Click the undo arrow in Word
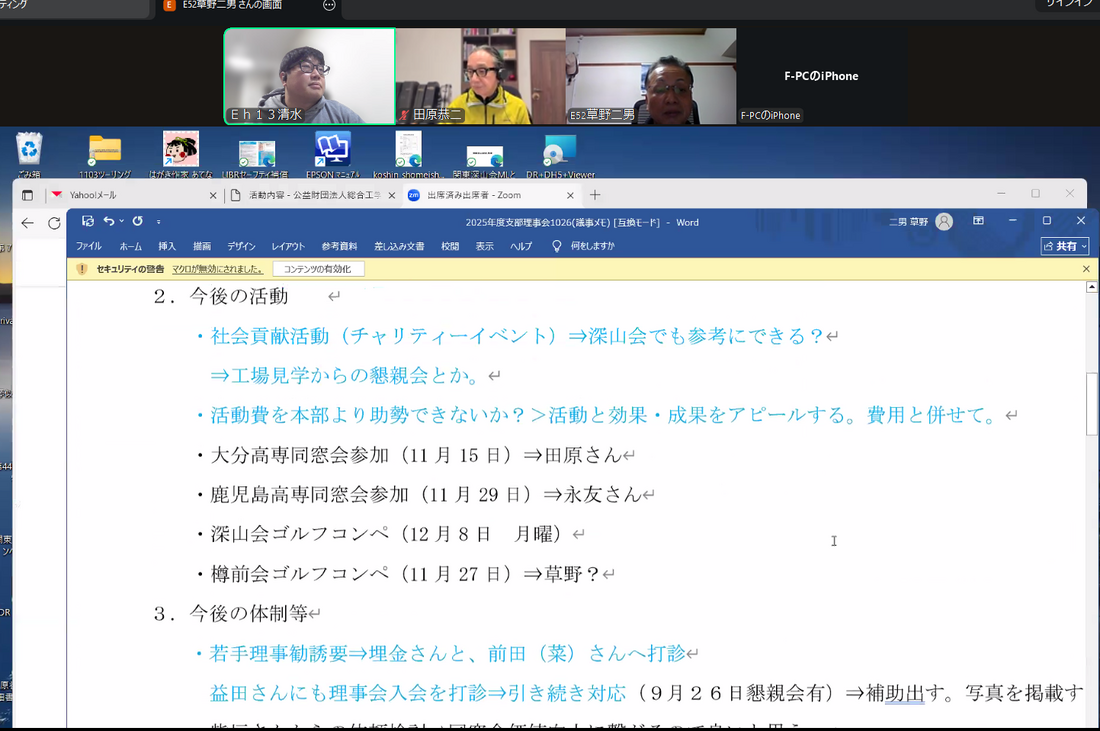This screenshot has width=1100, height=731. click(108, 221)
